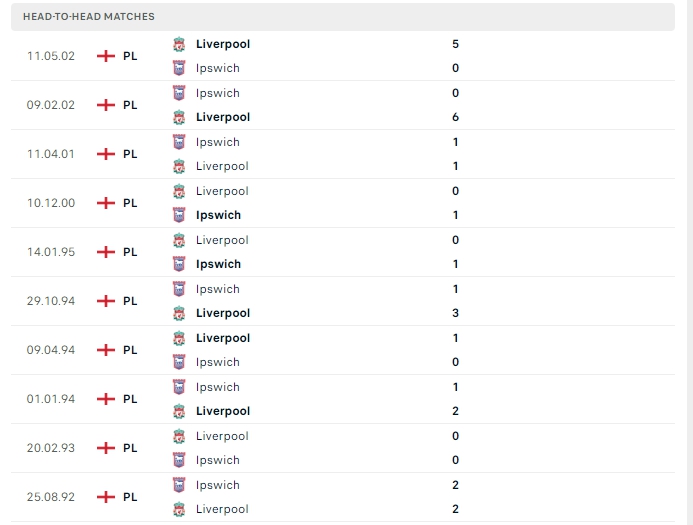The width and height of the screenshot is (693, 525).
Task: Open PL league link for 11.04.01
Action: [x=130, y=154]
